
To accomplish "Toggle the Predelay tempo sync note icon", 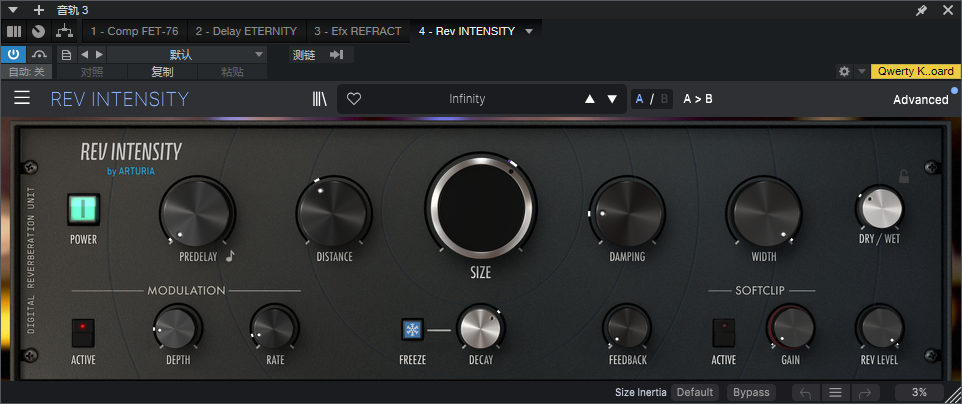I will [230, 256].
